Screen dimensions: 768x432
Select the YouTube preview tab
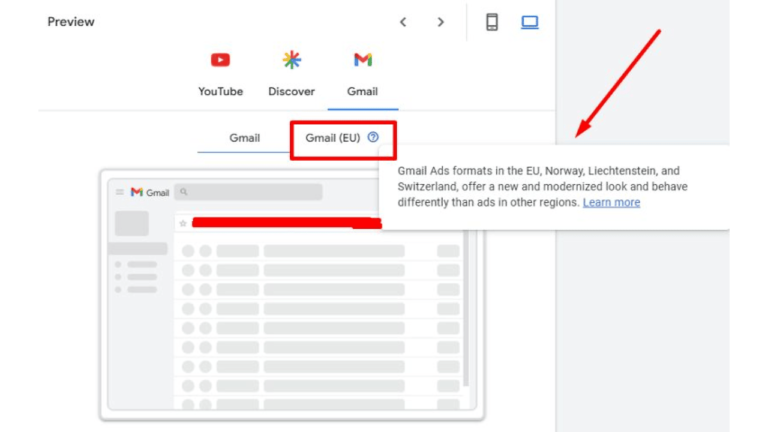coord(220,74)
